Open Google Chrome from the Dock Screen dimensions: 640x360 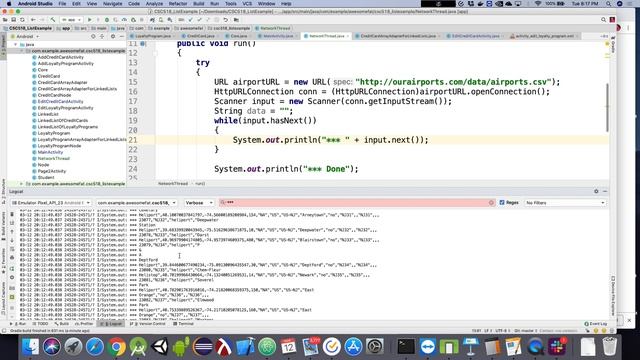(x=117, y=347)
